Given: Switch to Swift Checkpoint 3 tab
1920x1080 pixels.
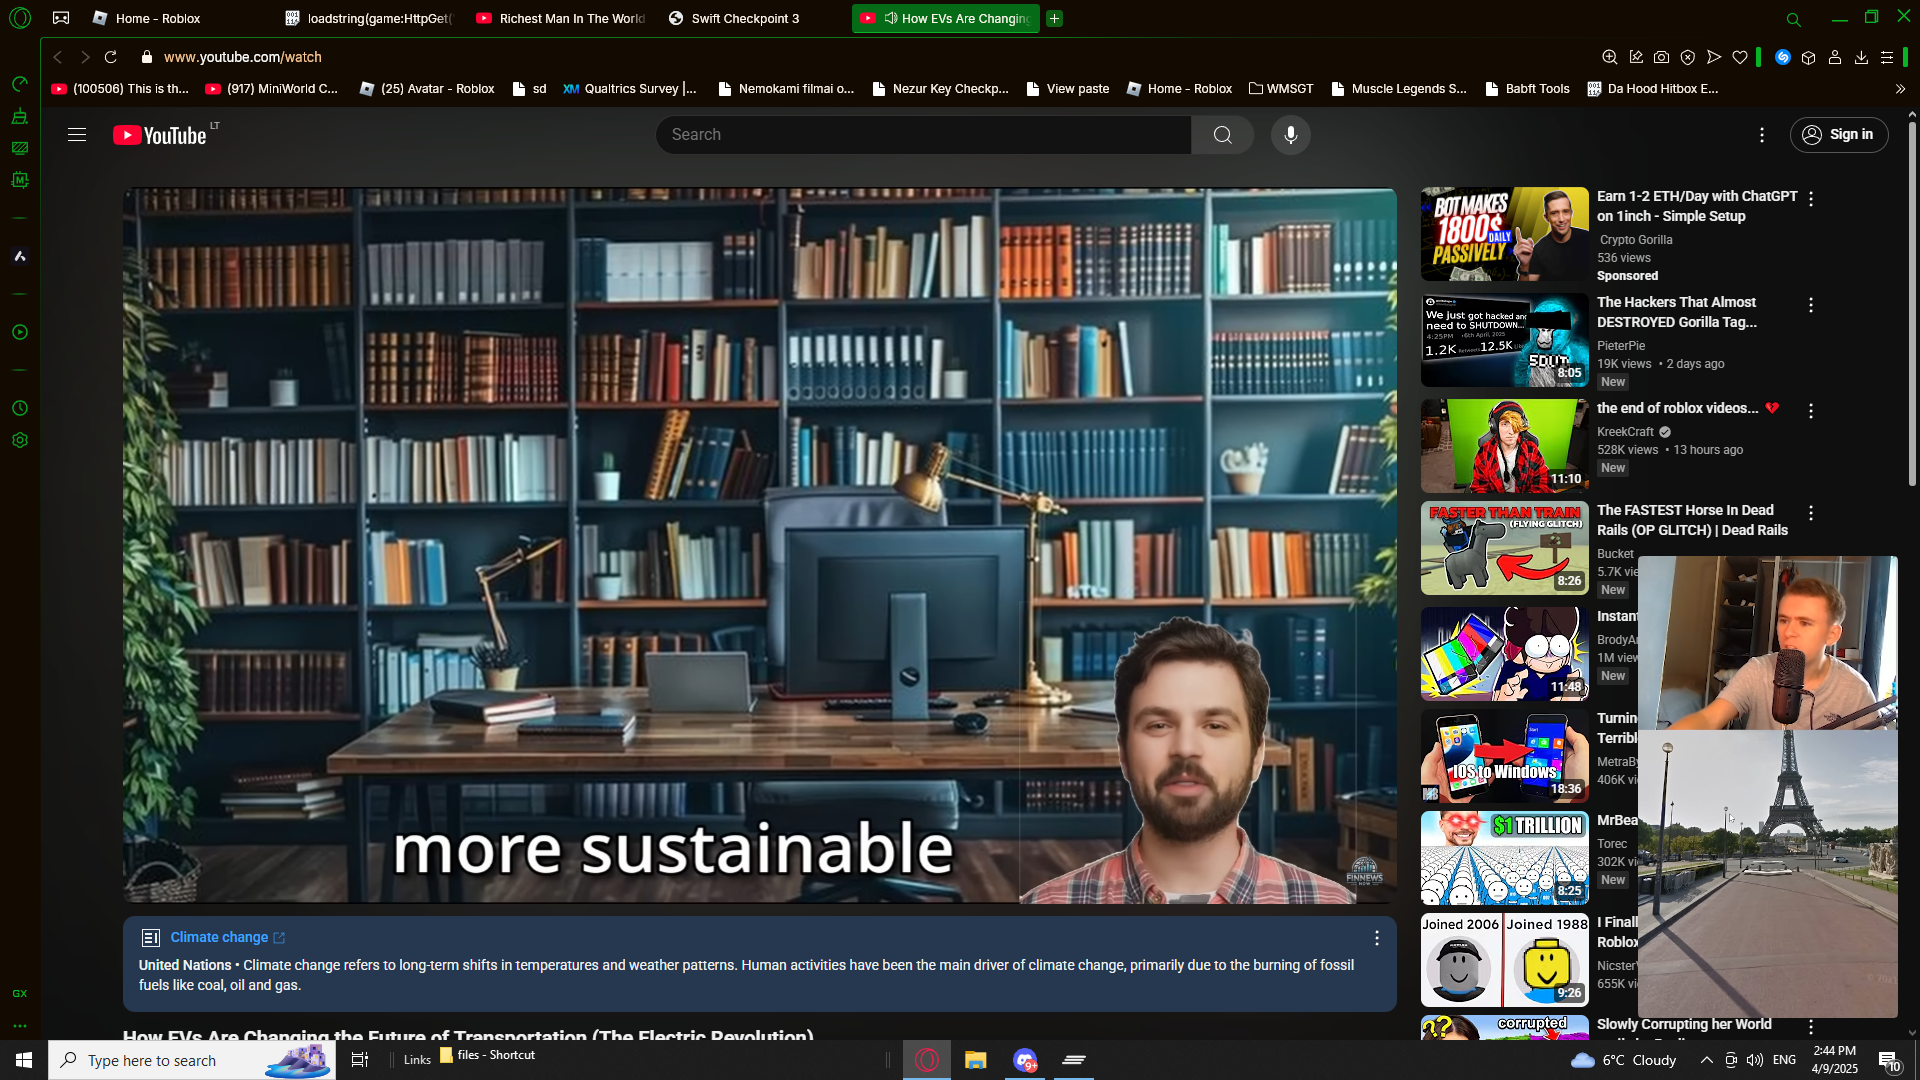Looking at the screenshot, I should pos(745,18).
